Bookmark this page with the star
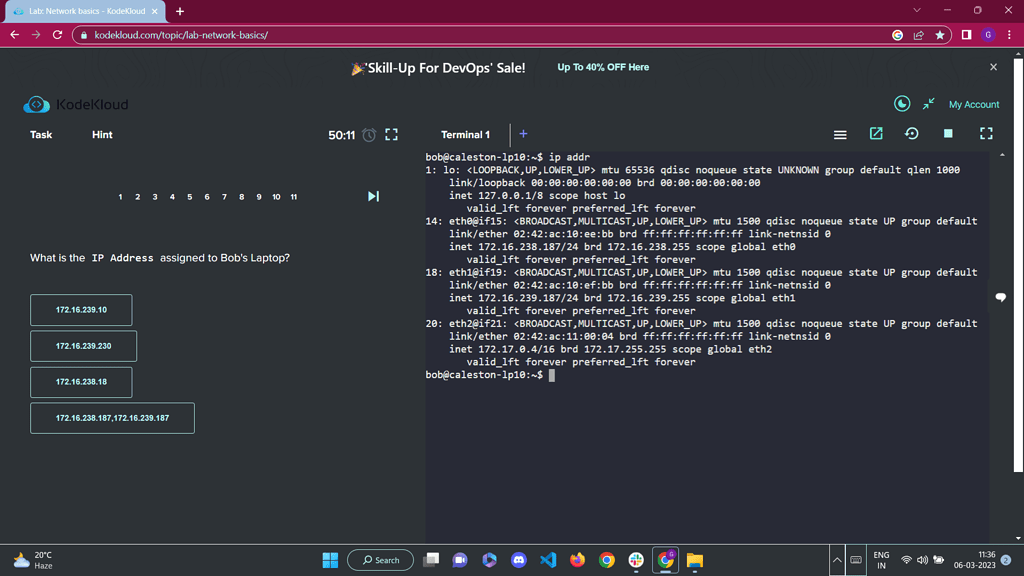This screenshot has width=1024, height=576. pyautogui.click(x=940, y=35)
